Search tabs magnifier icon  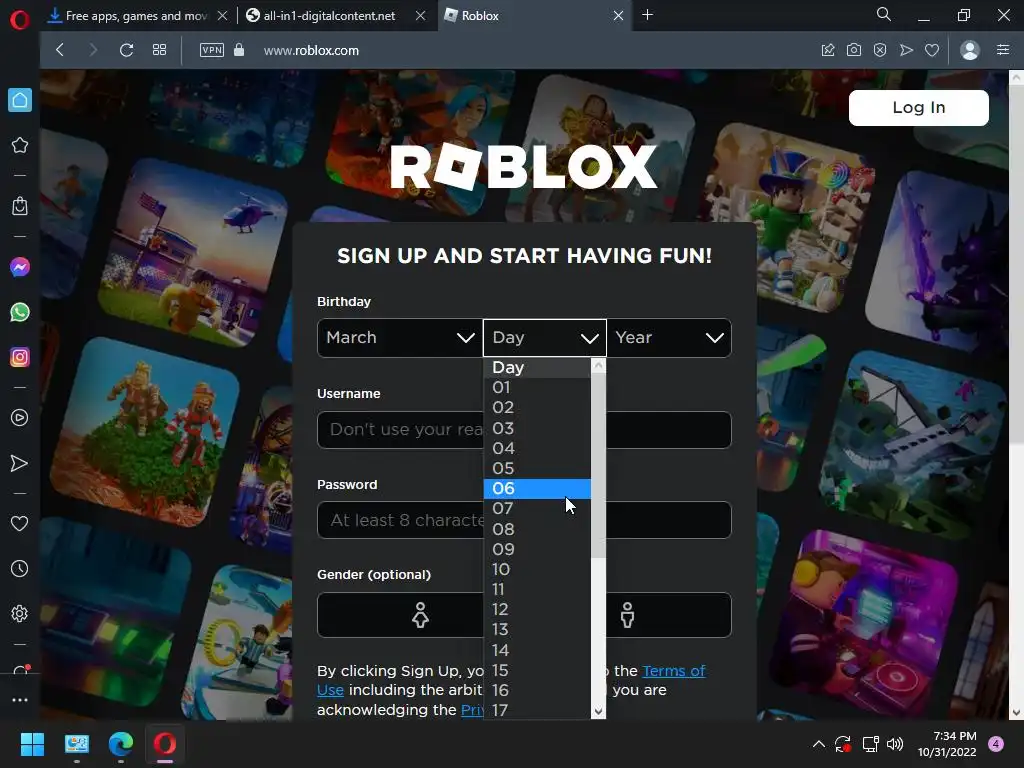coord(884,14)
